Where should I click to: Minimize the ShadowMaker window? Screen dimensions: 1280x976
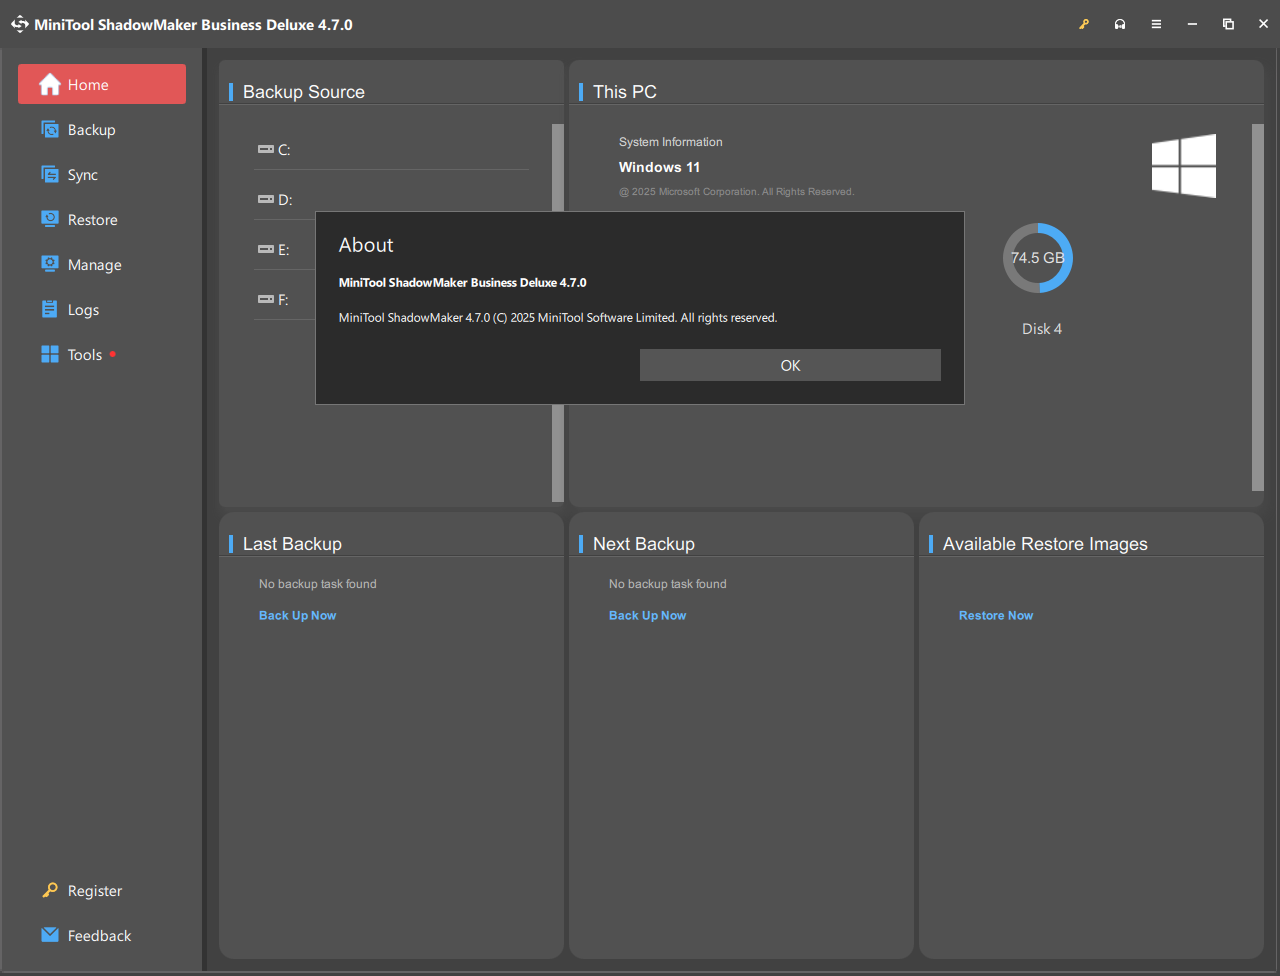click(1192, 24)
